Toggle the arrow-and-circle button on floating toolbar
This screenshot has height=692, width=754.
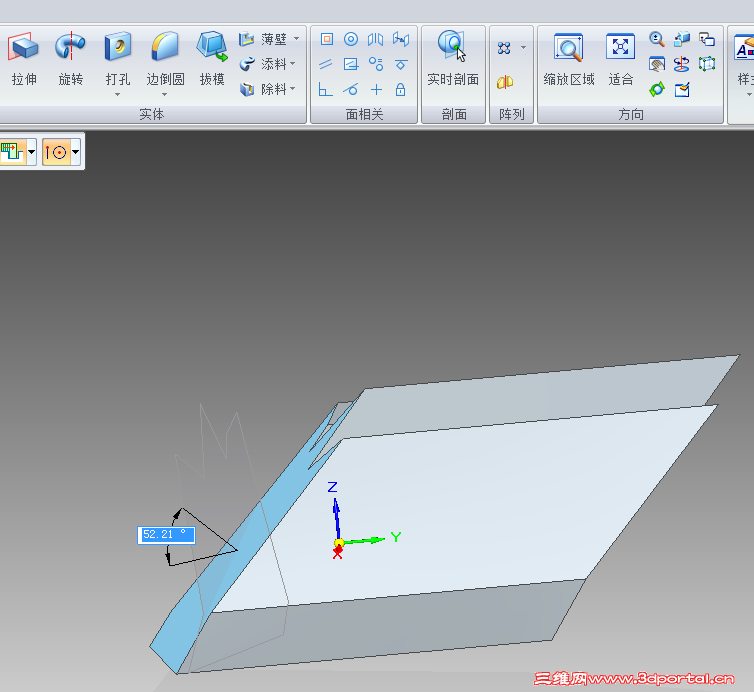click(56, 152)
